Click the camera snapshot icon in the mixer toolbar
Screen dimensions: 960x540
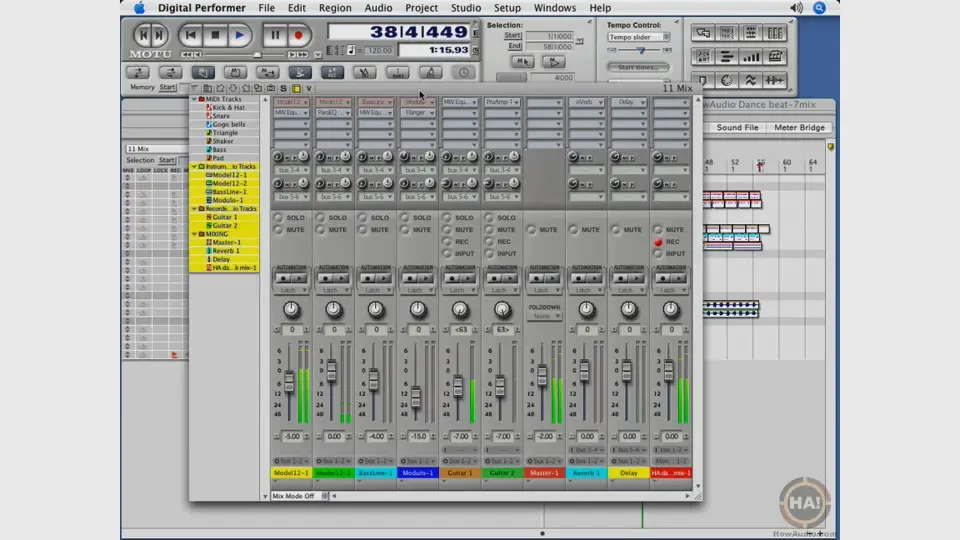(270, 88)
